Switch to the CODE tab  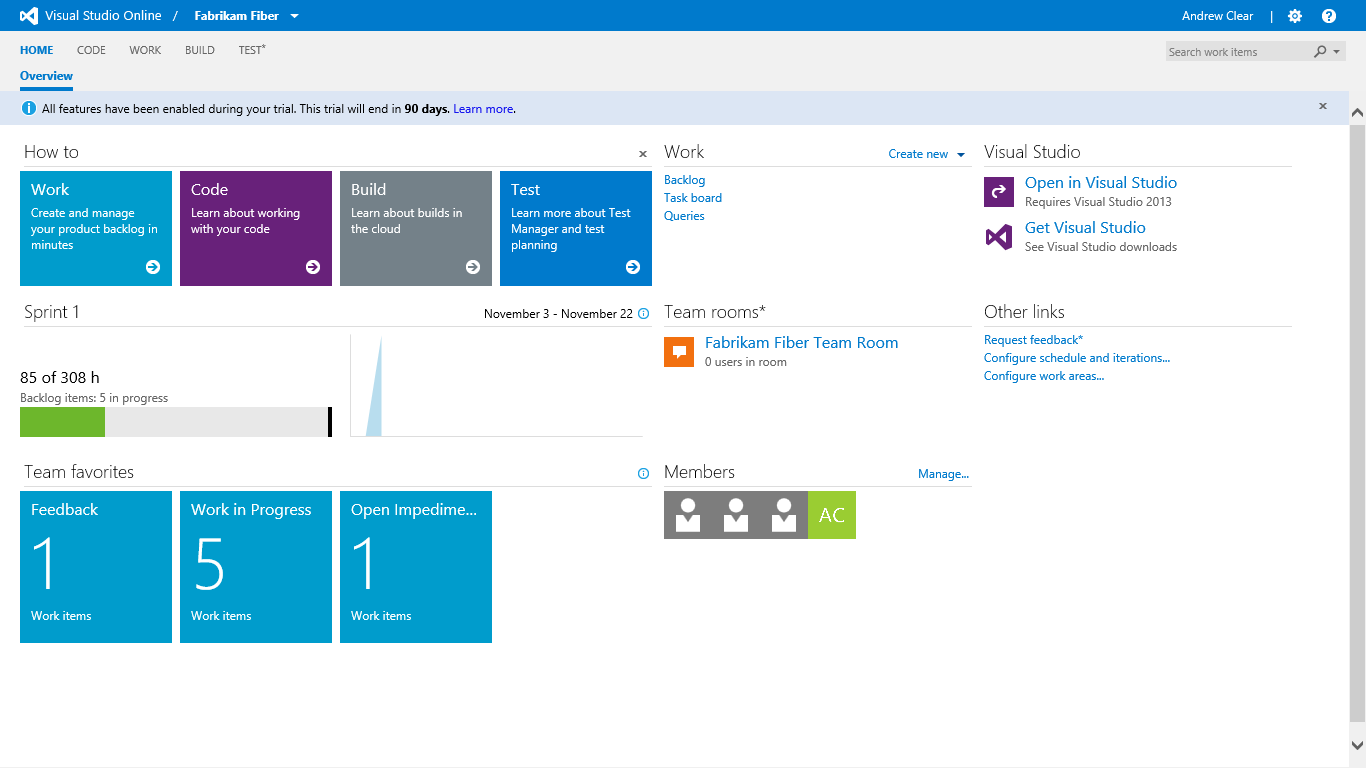click(x=91, y=50)
